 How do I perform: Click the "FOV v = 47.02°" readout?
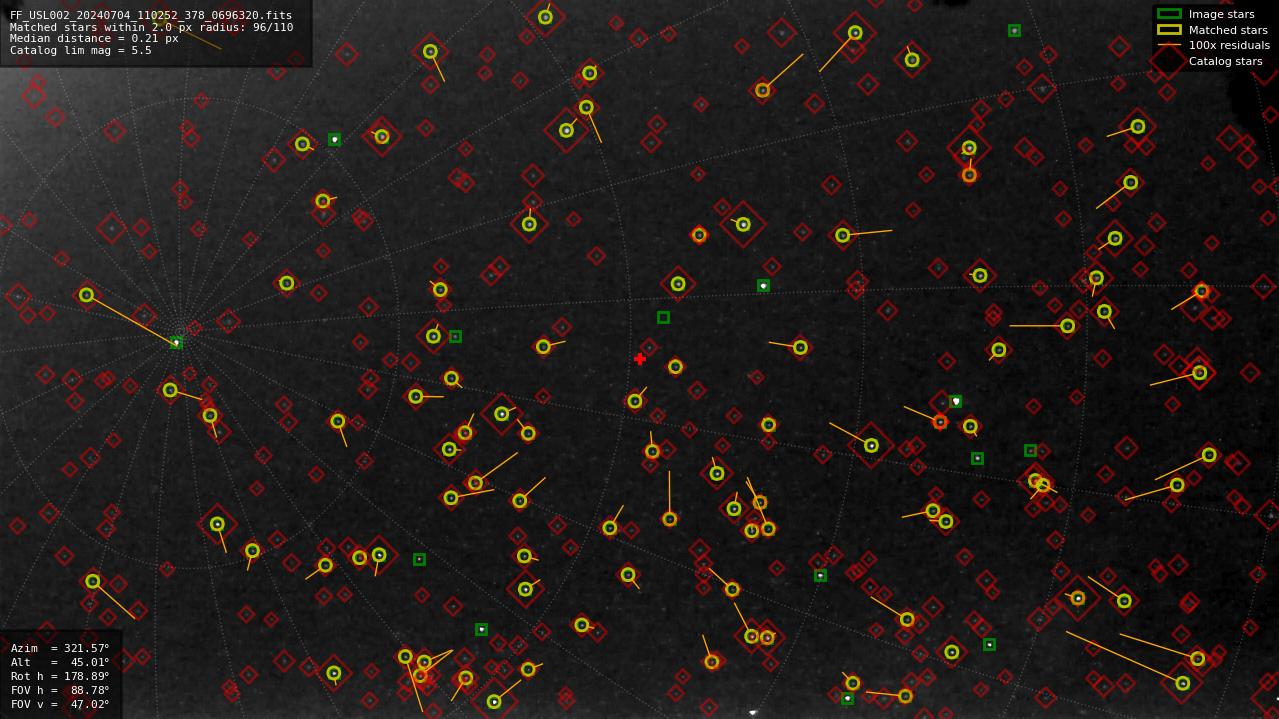coord(60,704)
